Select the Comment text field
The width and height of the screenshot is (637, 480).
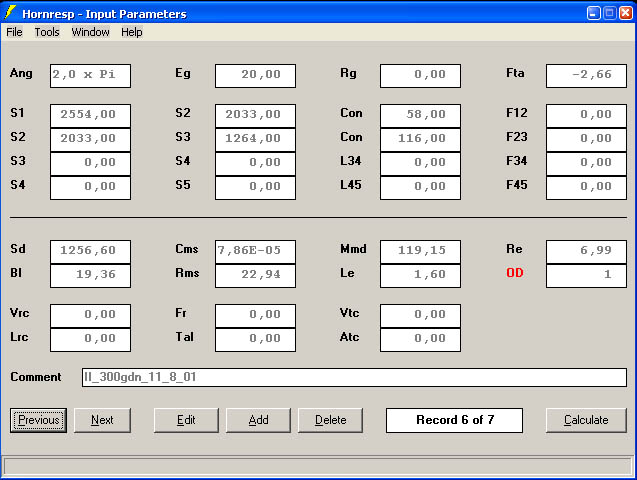click(354, 377)
